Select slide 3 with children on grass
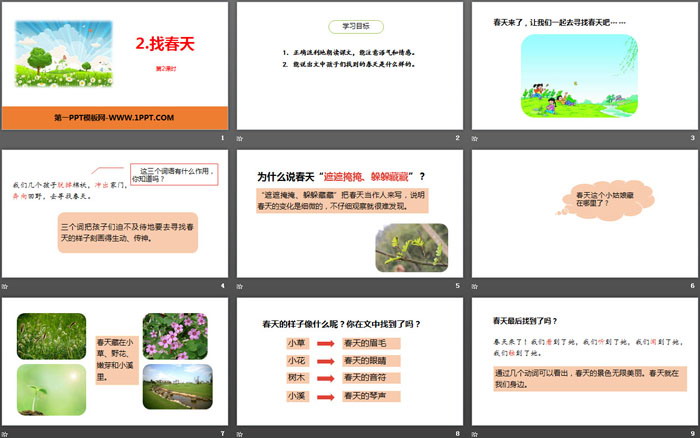Viewport: 700px width, 438px height. [585, 66]
